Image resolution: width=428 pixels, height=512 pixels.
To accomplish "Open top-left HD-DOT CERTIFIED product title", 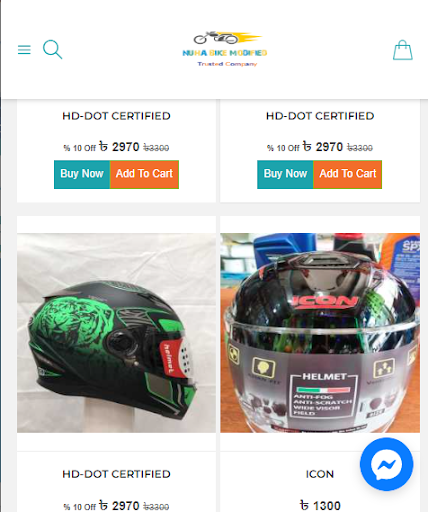I will pyautogui.click(x=116, y=116).
